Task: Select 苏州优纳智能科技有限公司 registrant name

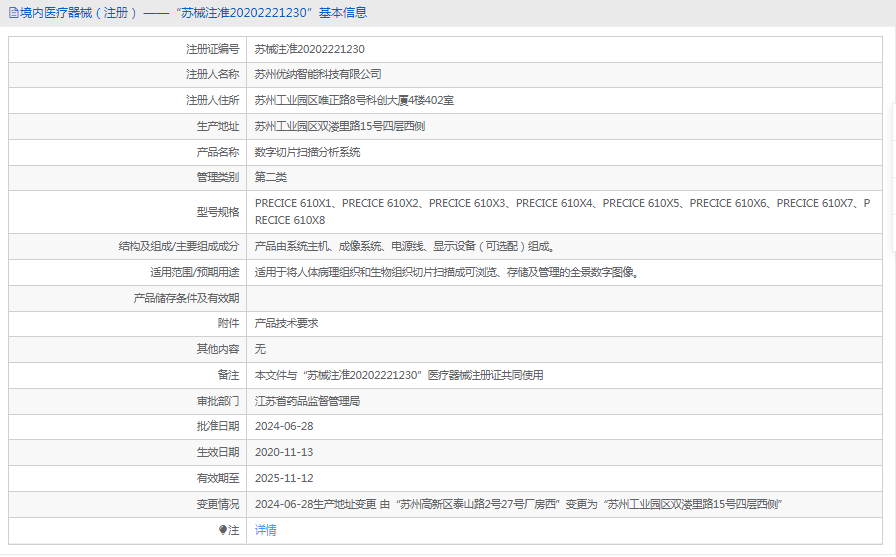Action: coord(318,74)
